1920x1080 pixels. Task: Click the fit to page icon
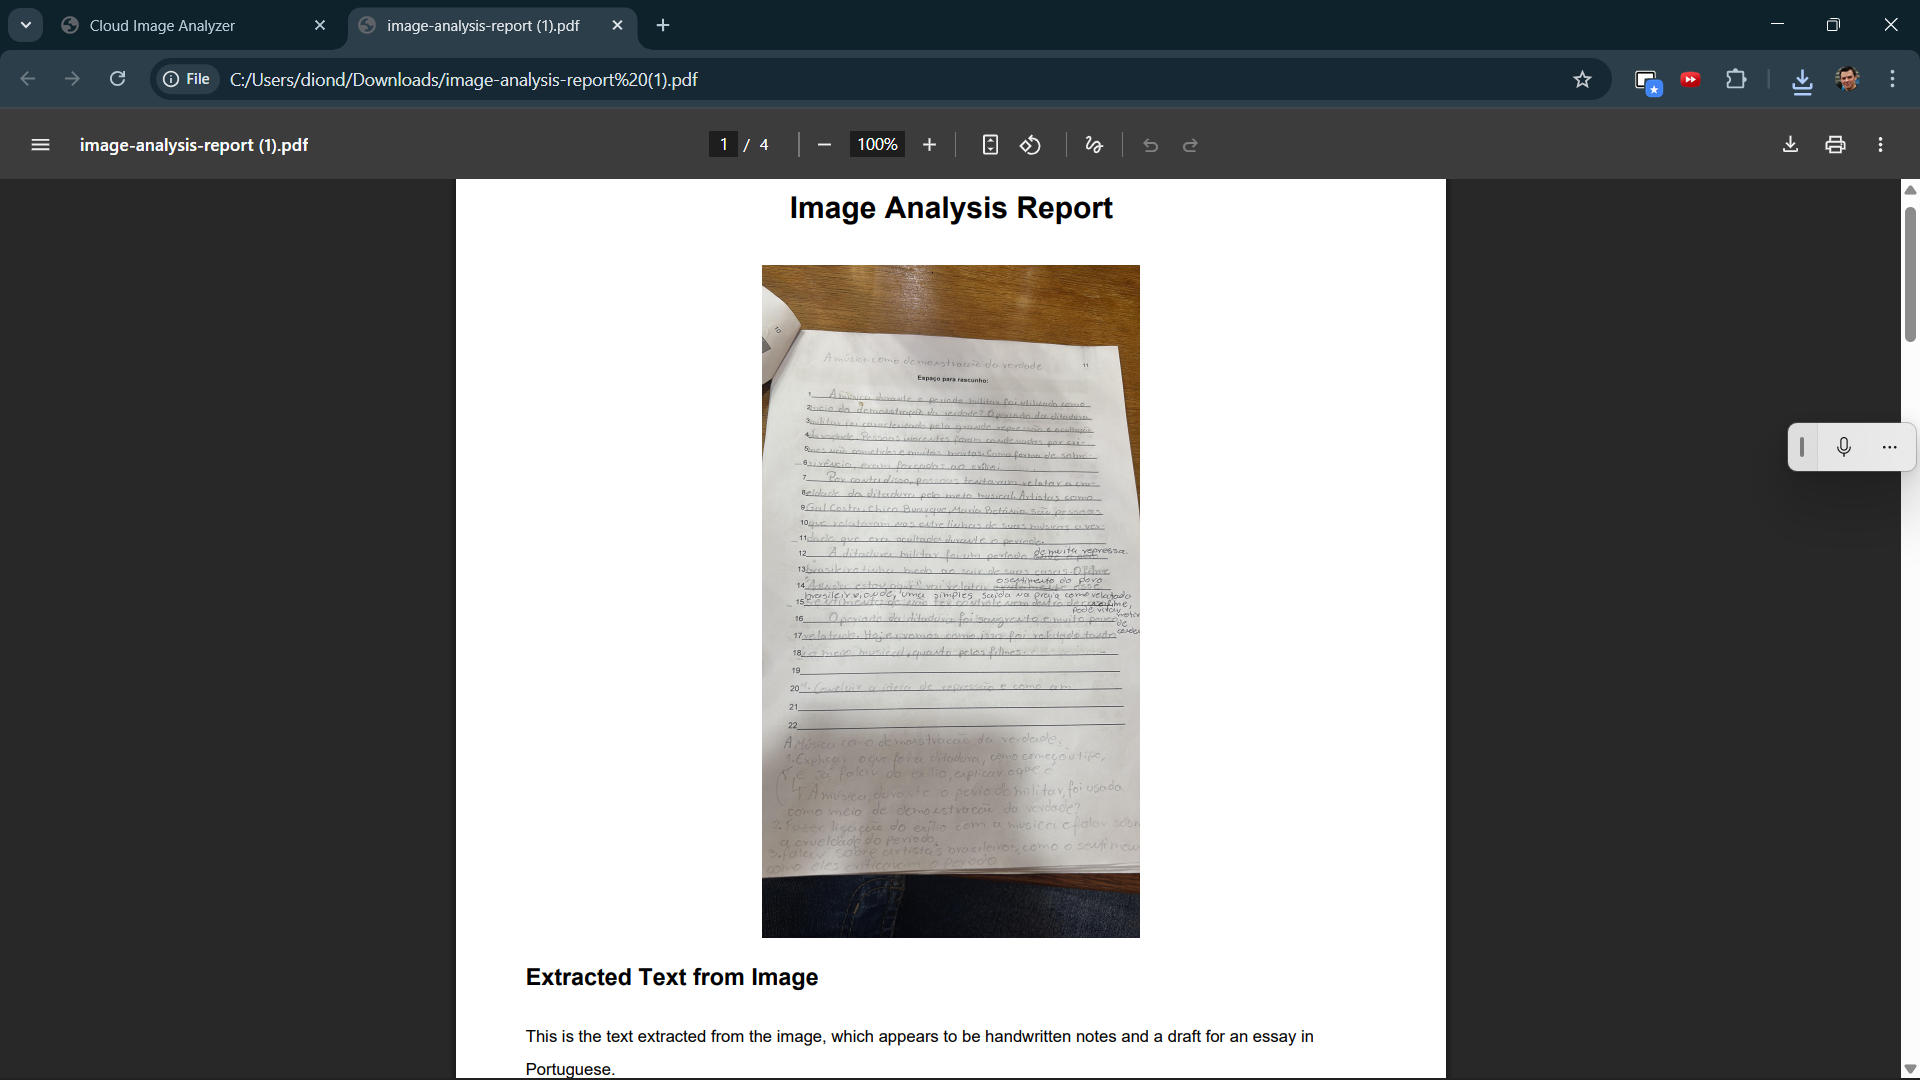point(990,145)
